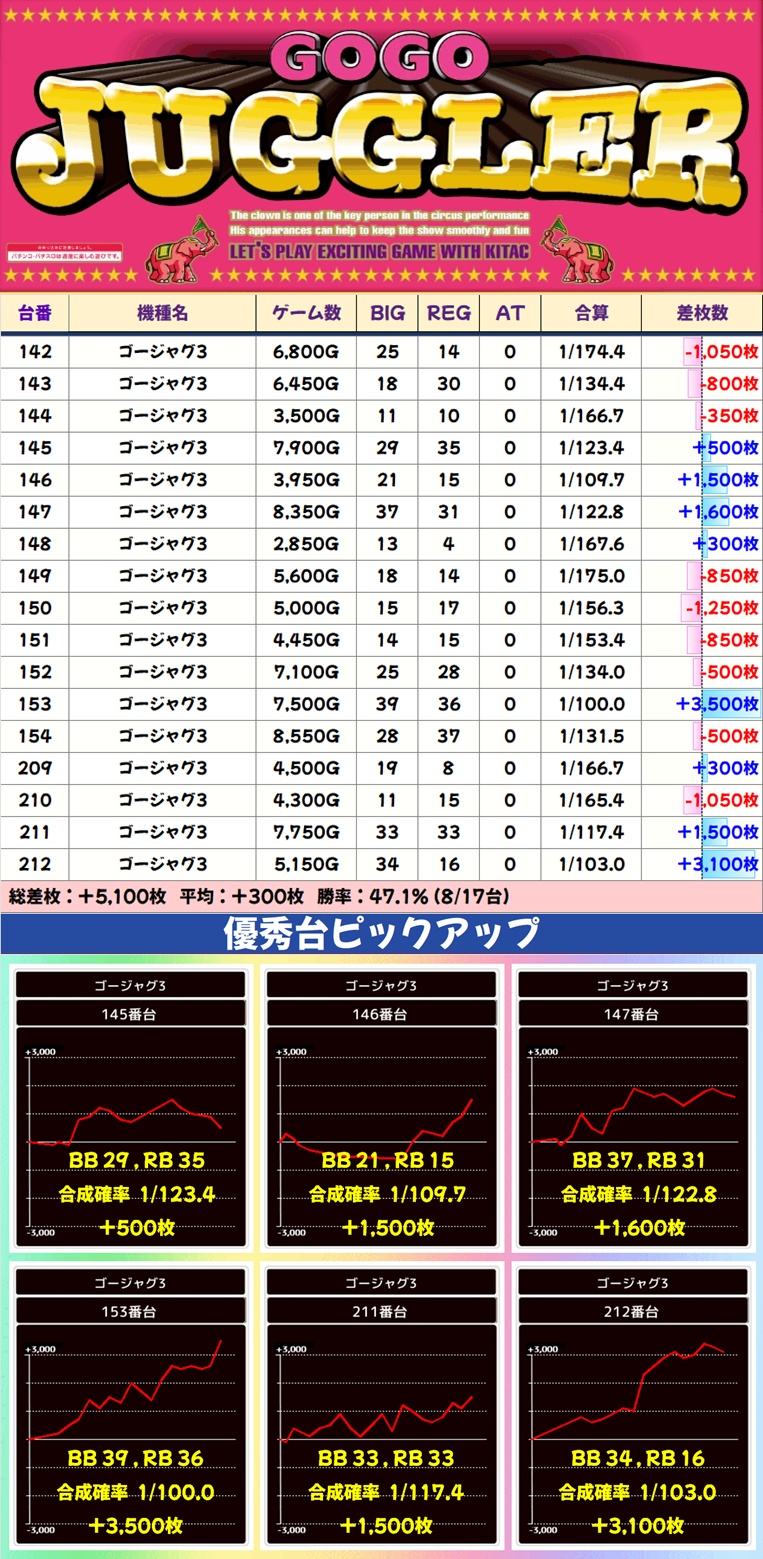Click the 優秀台ピックアップ section header
This screenshot has width=763, height=1559.
point(380,935)
